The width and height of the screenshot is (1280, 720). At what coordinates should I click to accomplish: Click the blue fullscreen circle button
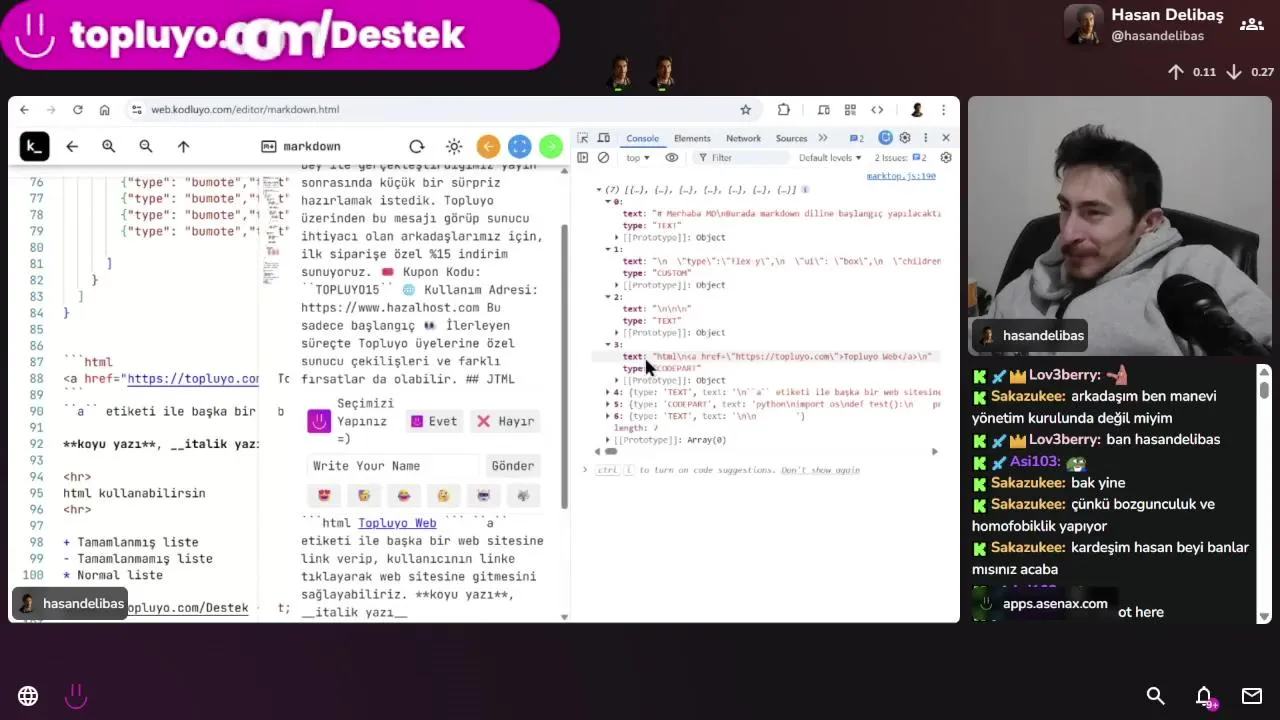tap(519, 147)
